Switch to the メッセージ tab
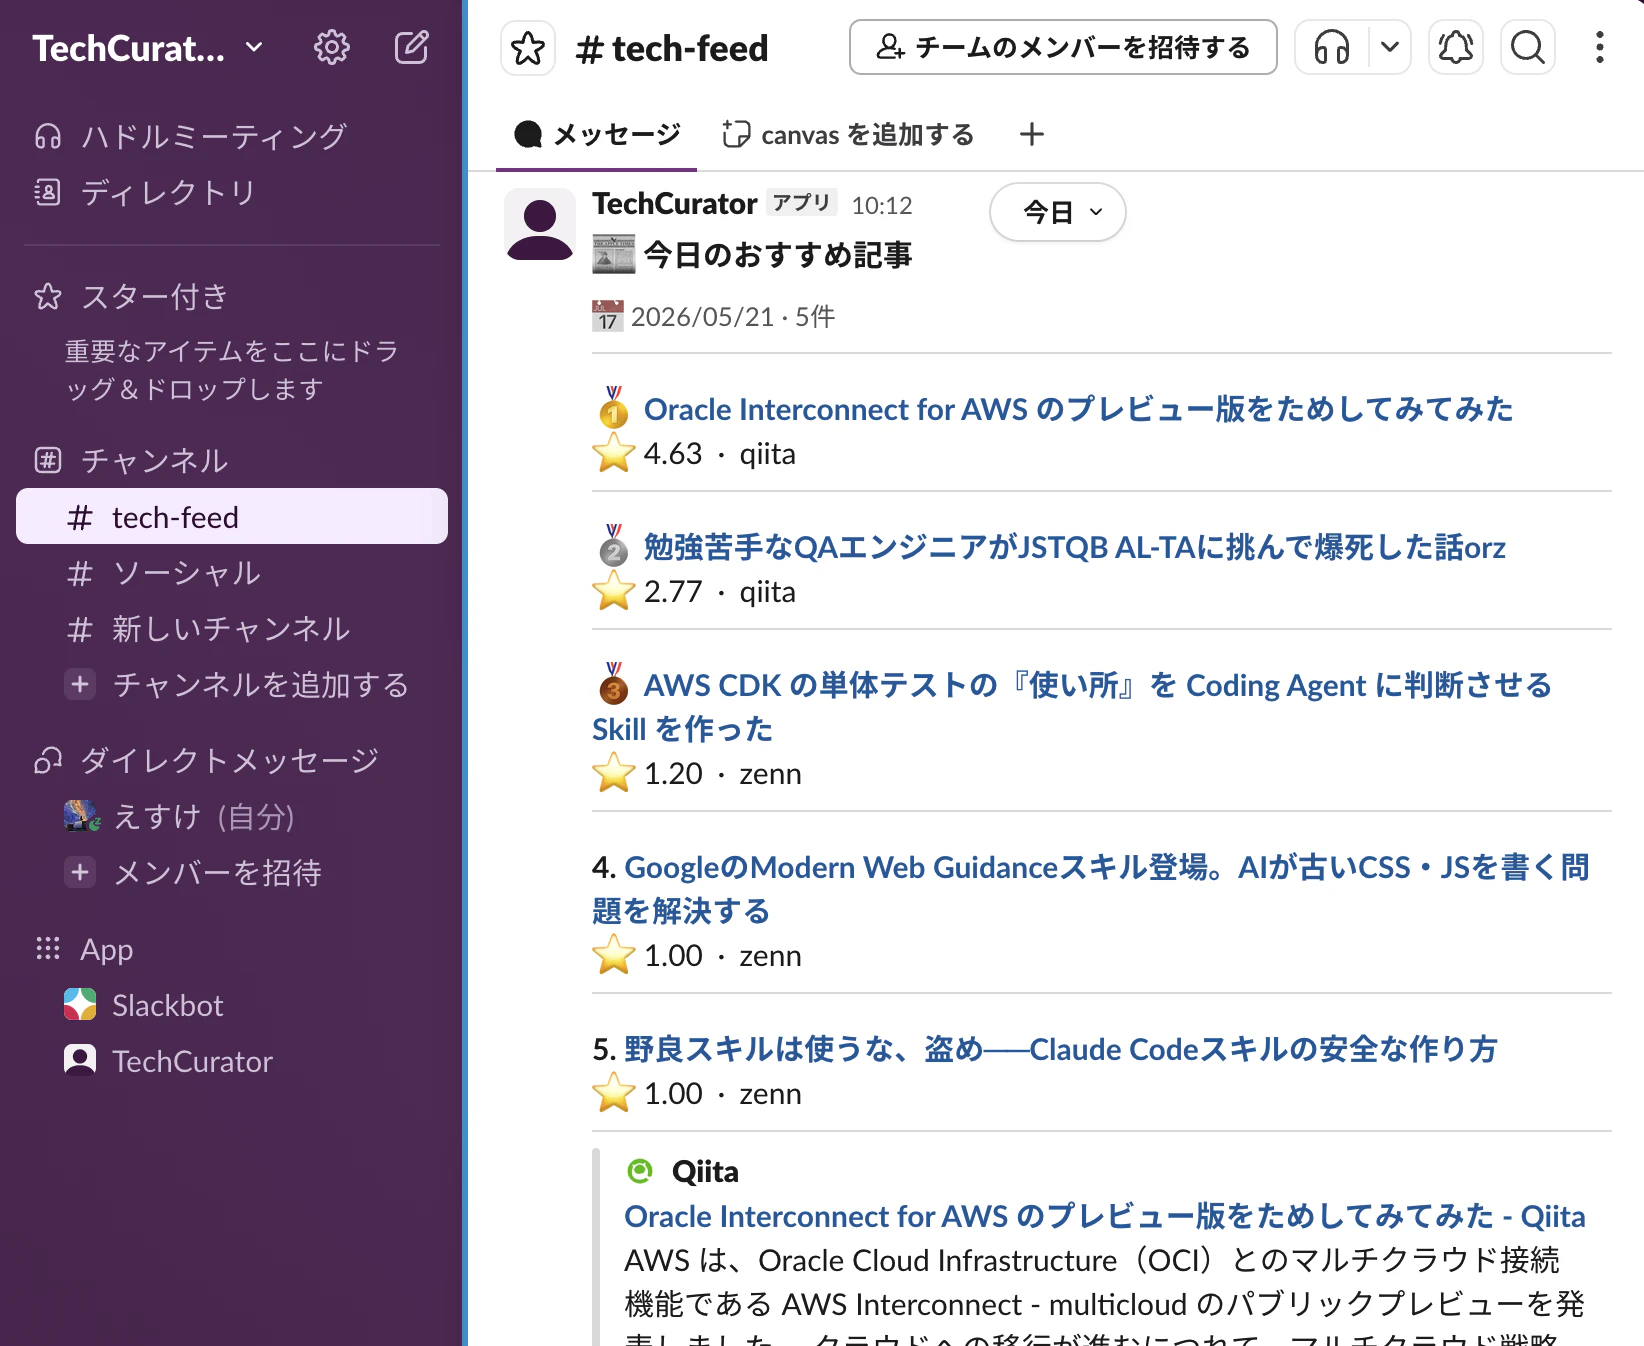This screenshot has height=1346, width=1644. (597, 134)
